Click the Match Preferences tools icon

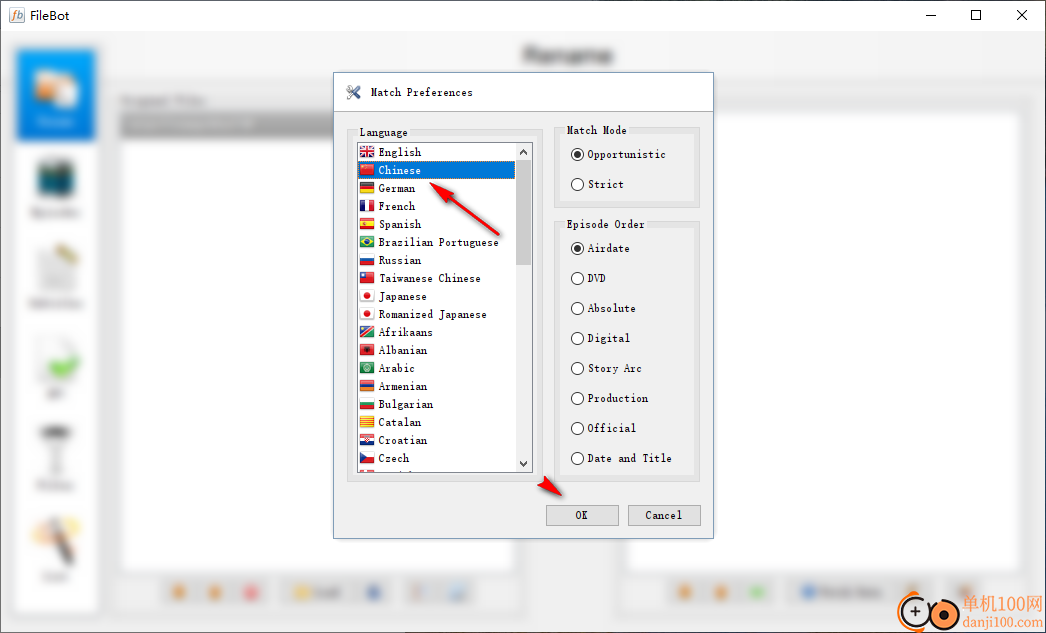354,92
